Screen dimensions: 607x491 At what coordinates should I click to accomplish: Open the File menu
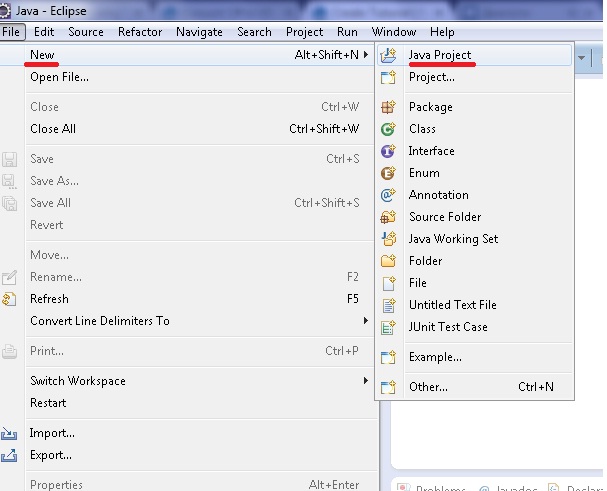[x=11, y=32]
